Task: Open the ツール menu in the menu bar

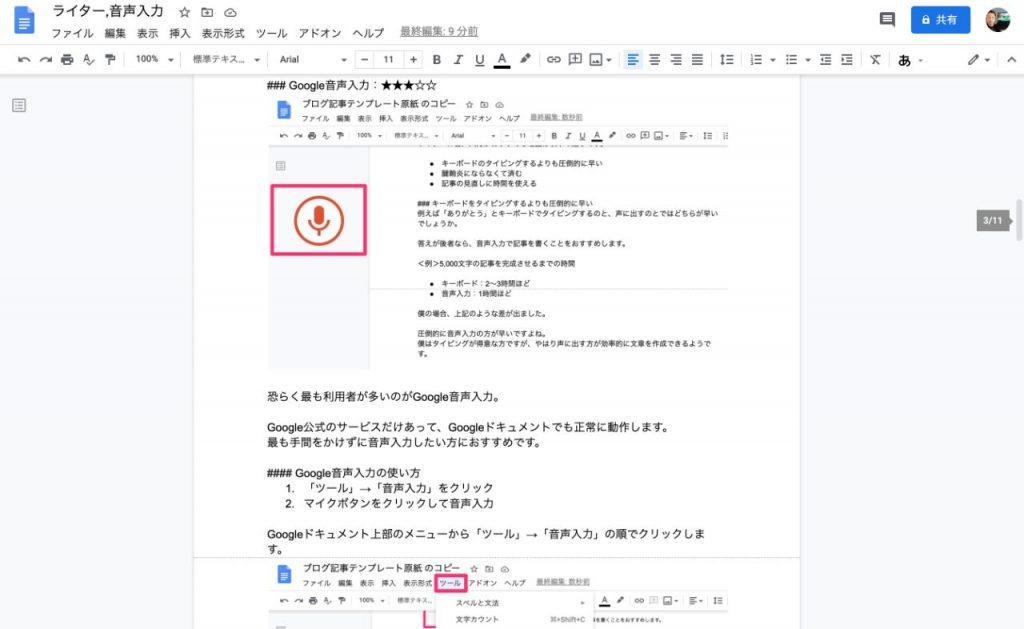Action: [270, 33]
